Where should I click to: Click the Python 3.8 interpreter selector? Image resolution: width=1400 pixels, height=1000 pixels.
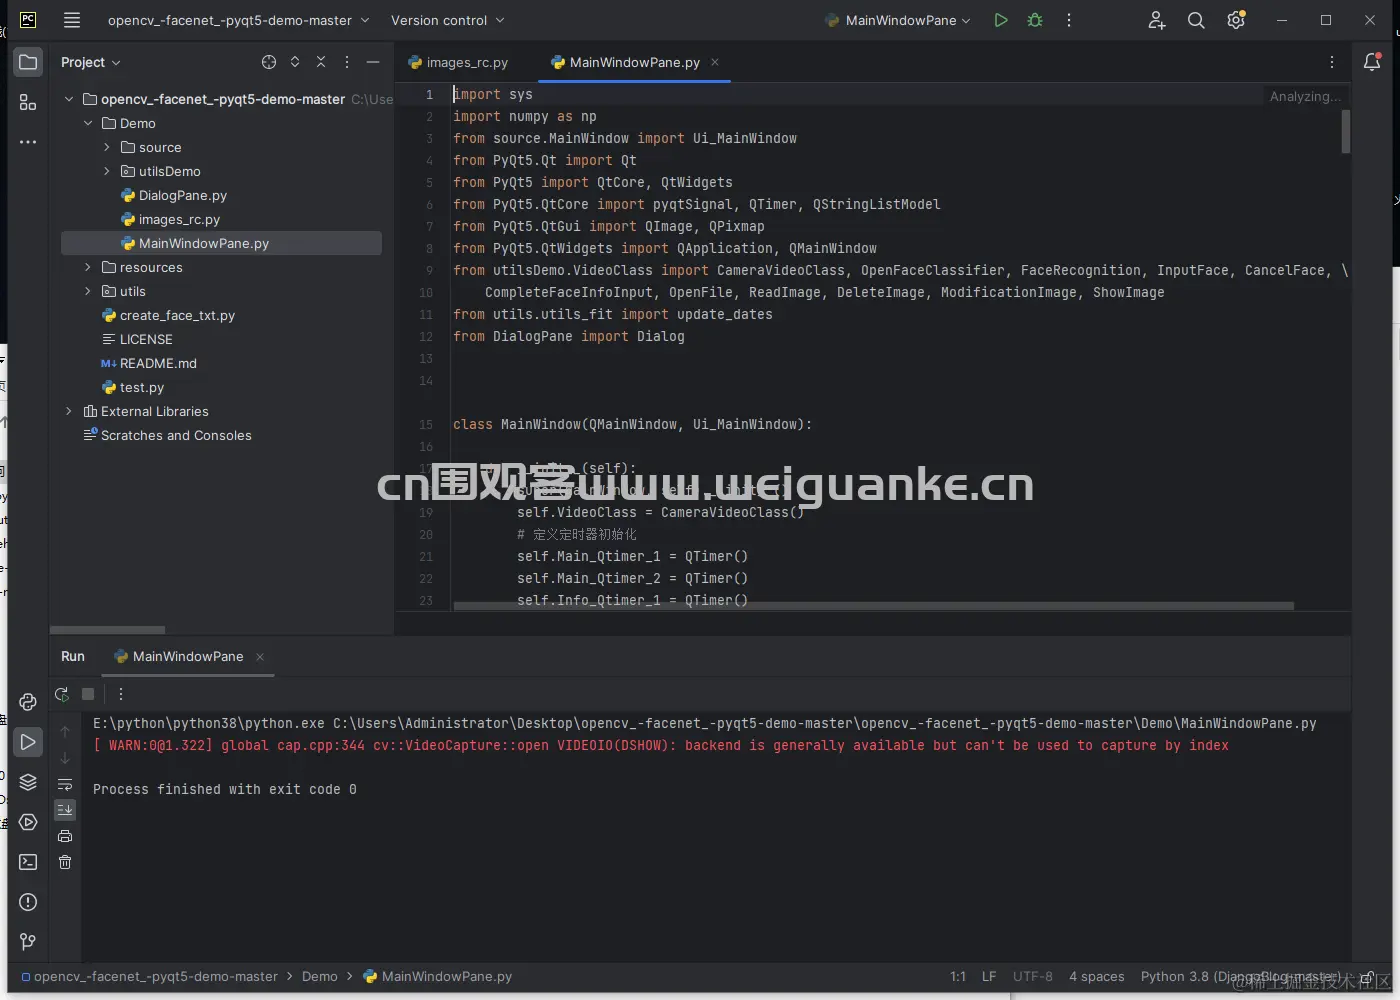(x=1240, y=976)
